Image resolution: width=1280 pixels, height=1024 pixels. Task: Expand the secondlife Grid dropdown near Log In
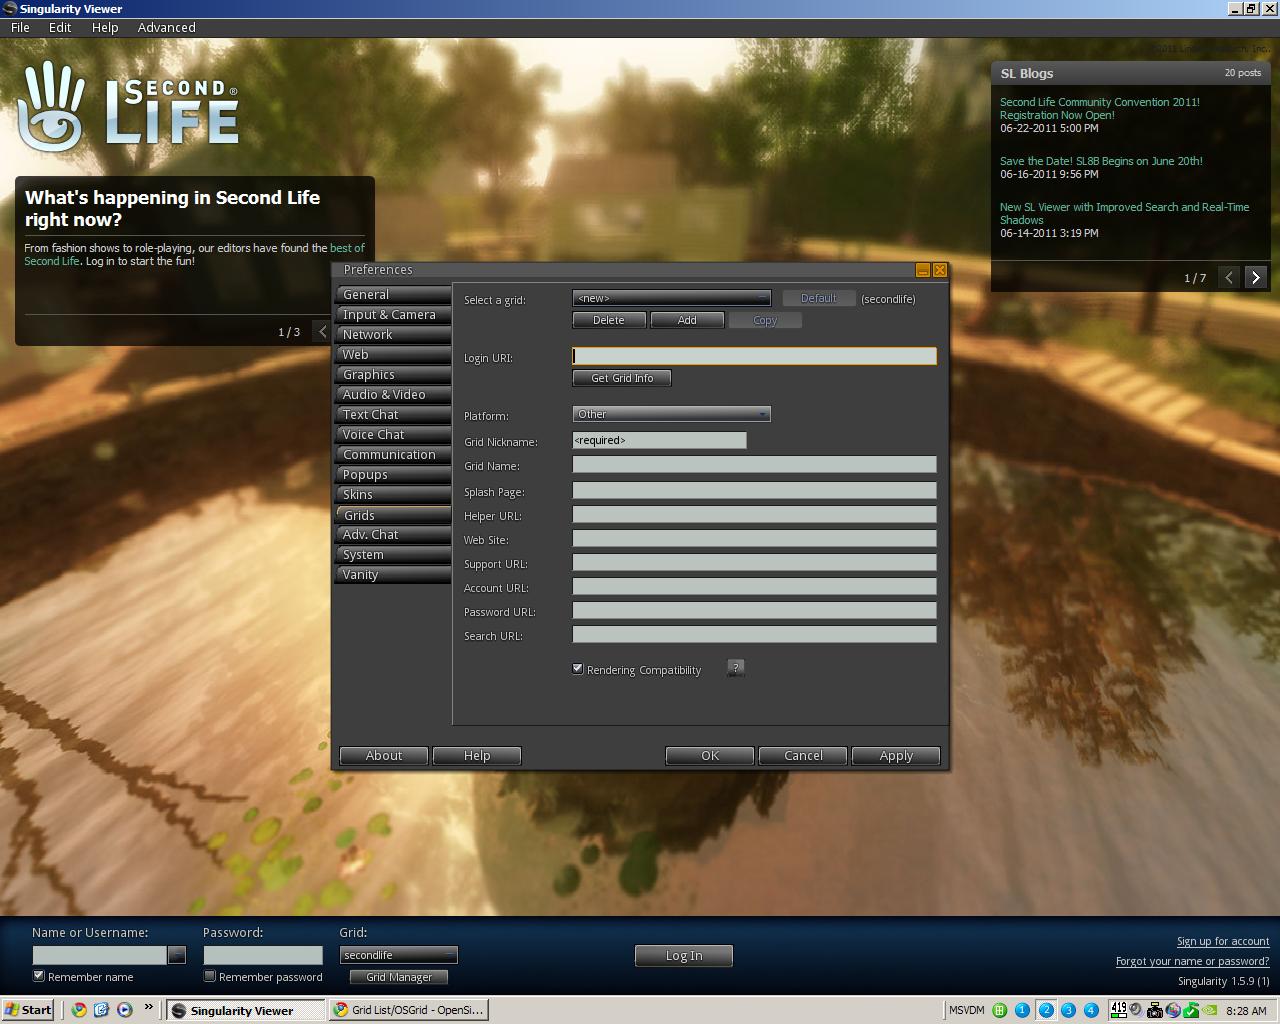coord(450,955)
